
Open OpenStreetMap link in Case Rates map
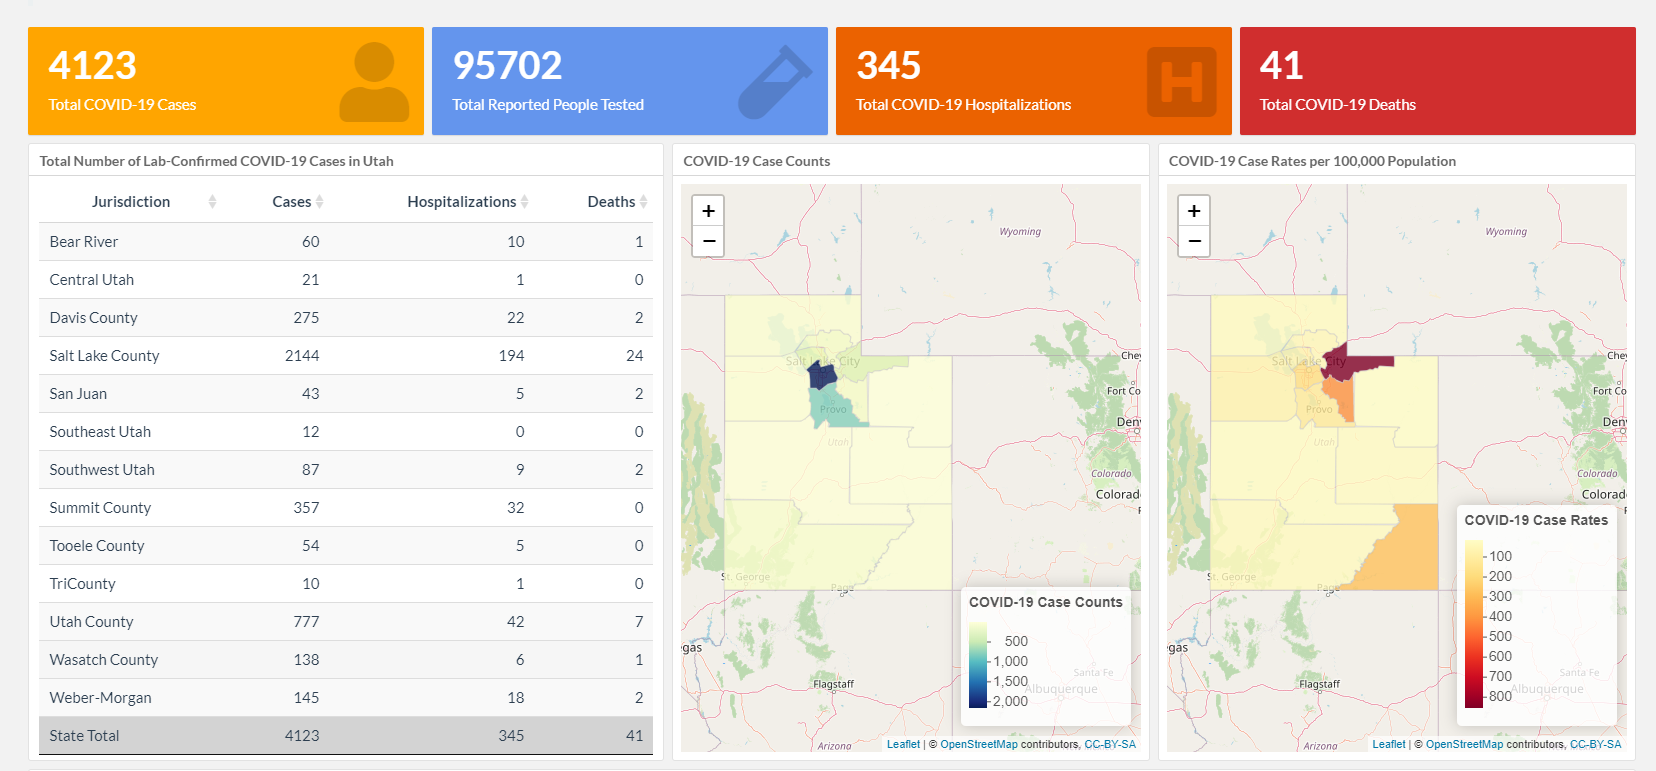tap(1464, 744)
